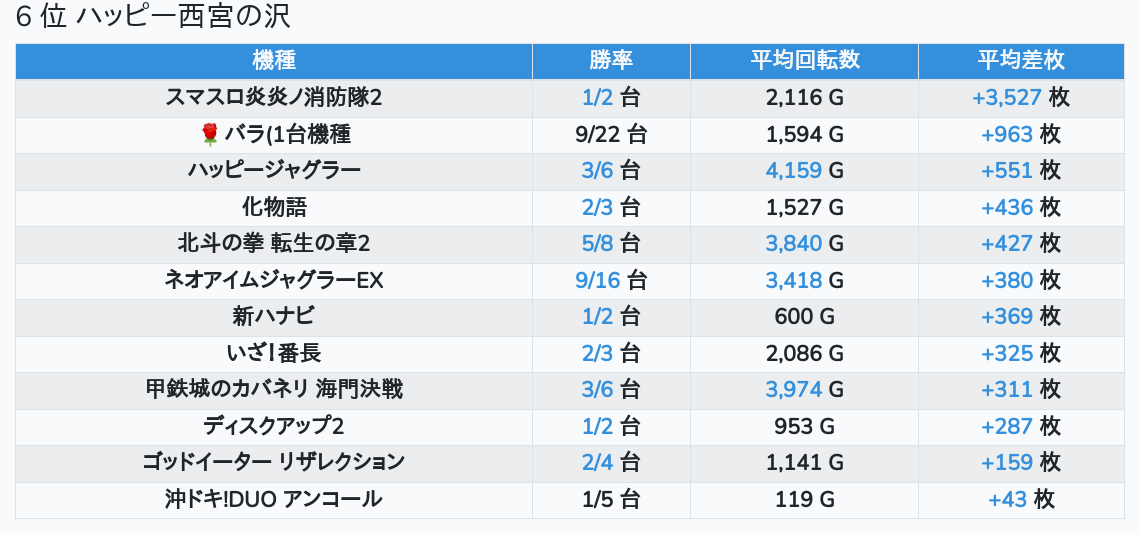Select 北斗の拳 転生の章2 row
Image resolution: width=1140 pixels, height=535 pixels.
[274, 244]
